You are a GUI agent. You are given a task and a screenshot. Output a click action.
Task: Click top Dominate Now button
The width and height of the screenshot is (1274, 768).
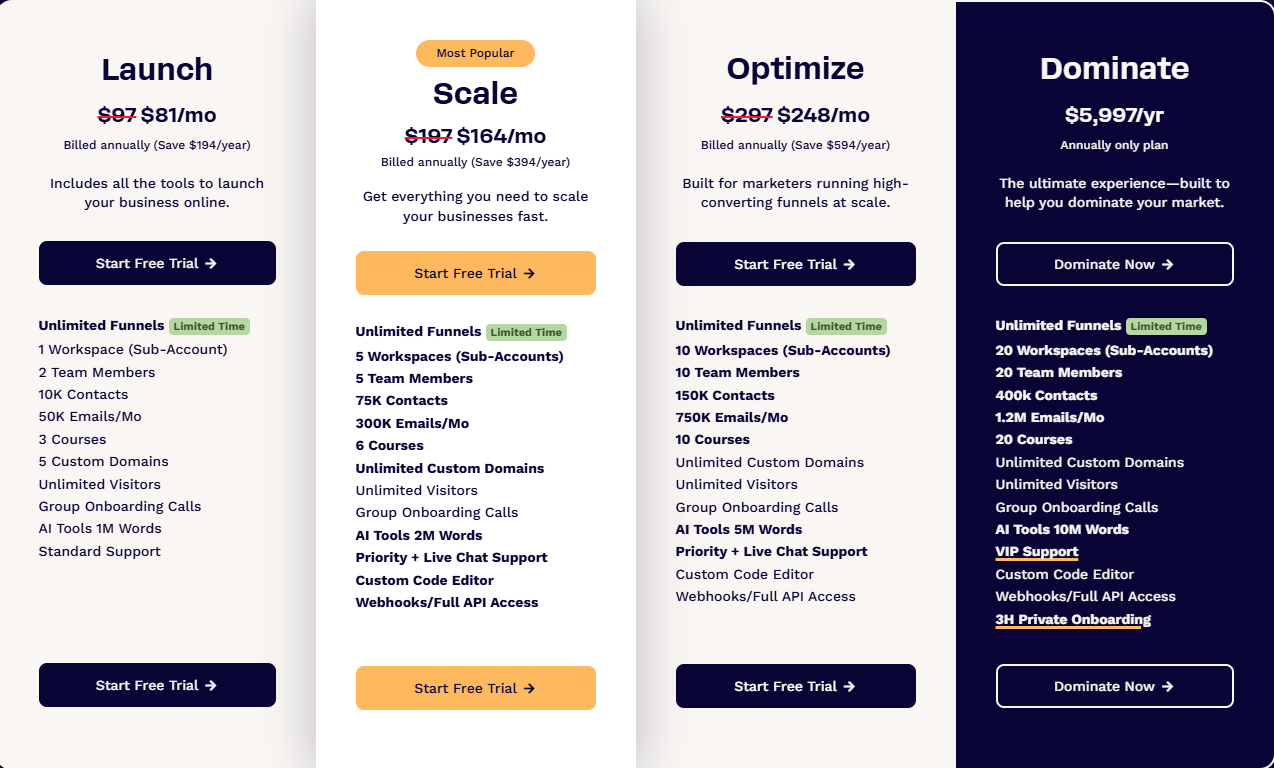1114,264
